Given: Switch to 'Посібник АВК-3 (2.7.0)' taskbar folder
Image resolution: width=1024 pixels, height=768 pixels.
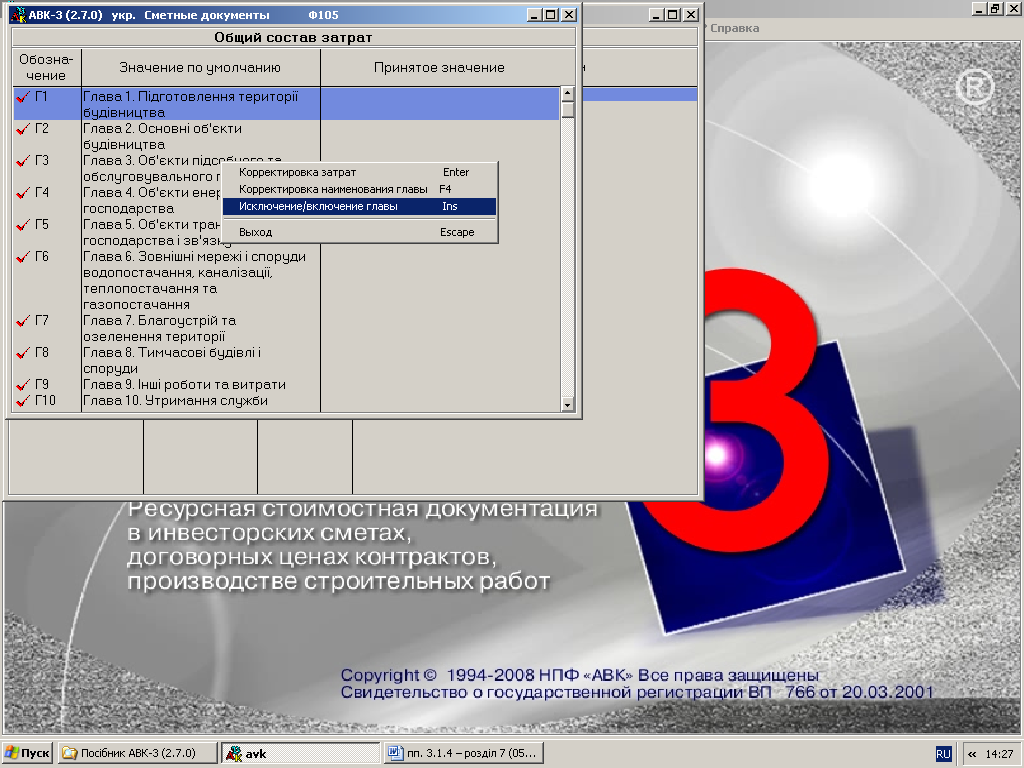Looking at the screenshot, I should coord(137,753).
